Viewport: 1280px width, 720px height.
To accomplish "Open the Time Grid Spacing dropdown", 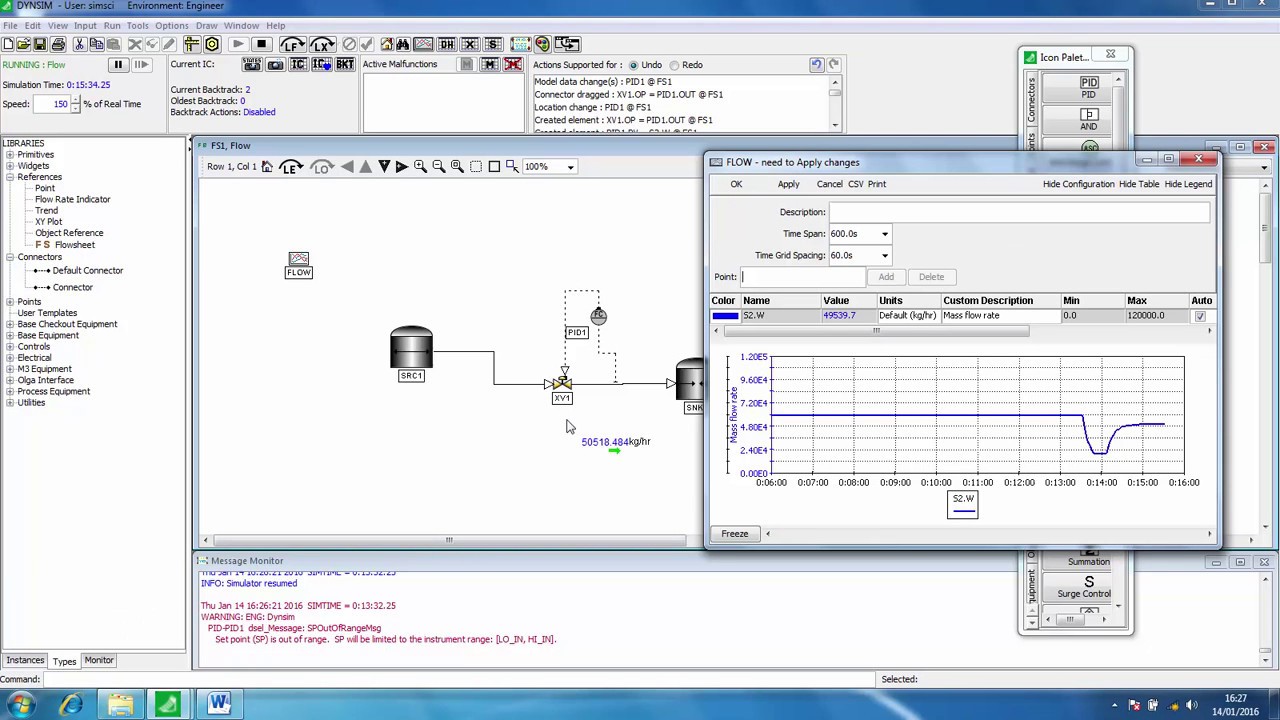I will (x=884, y=255).
